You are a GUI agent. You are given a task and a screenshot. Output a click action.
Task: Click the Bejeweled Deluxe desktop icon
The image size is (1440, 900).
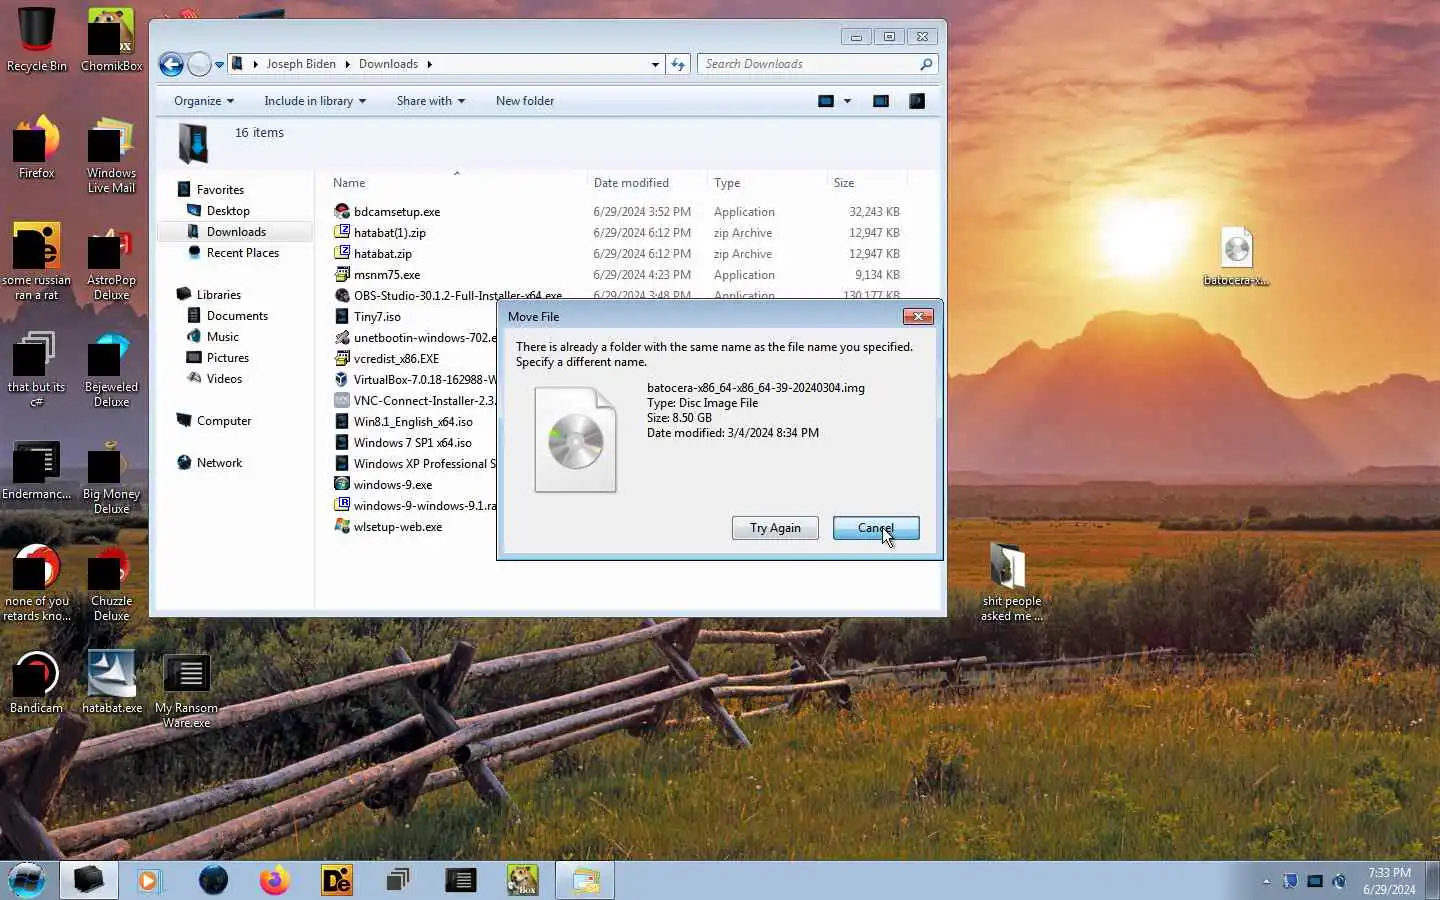coord(111,369)
